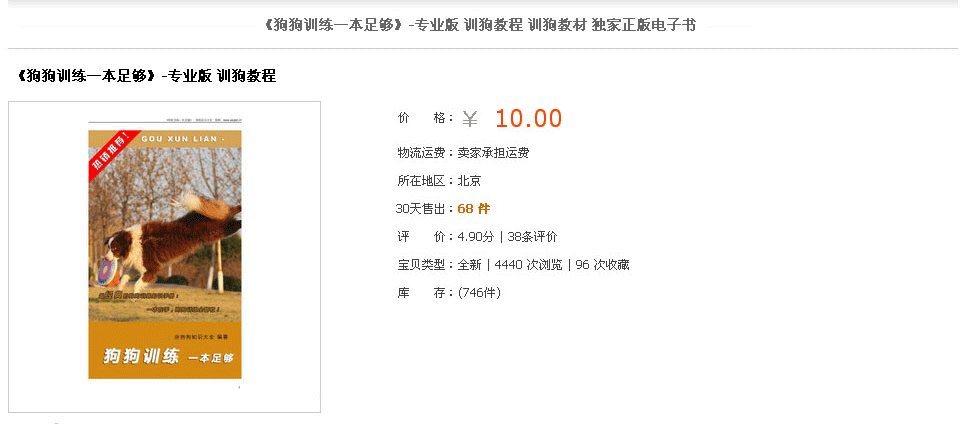Click the page header title 独家正版电子书
The image size is (969, 424).
[643, 25]
